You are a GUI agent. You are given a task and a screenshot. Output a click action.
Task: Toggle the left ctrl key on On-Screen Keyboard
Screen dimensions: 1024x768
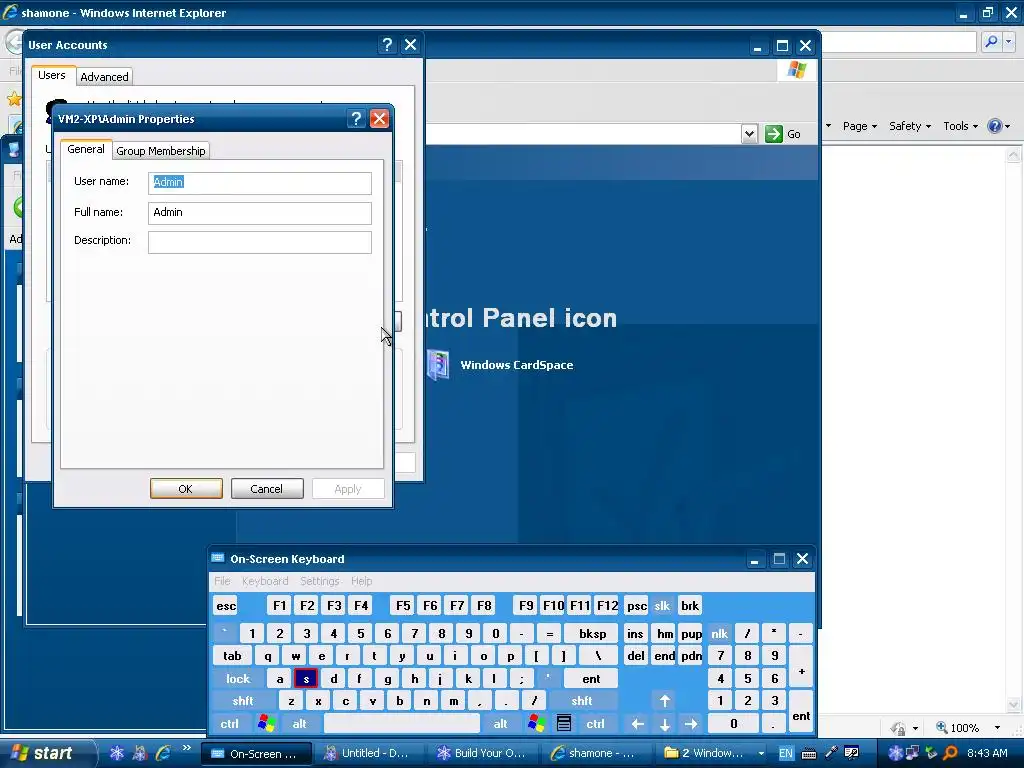[229, 724]
